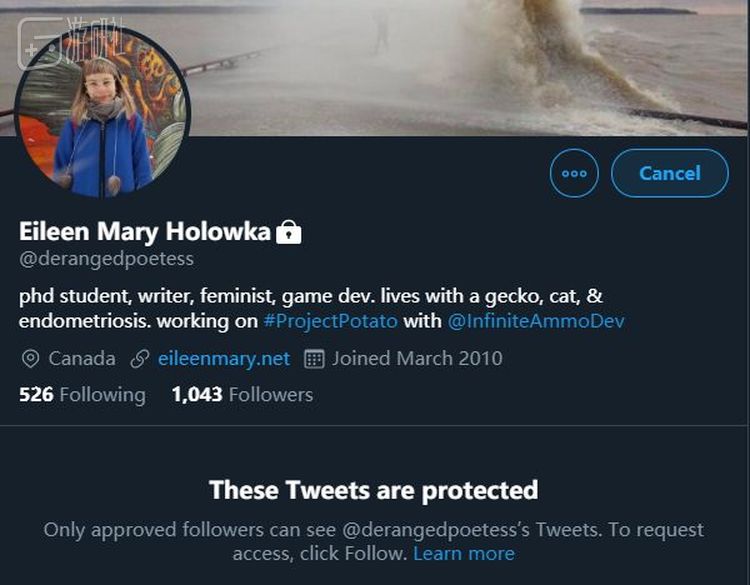Click the Eileen Mary Holowka display name
Screen dimensions: 750x585
[x=145, y=232]
